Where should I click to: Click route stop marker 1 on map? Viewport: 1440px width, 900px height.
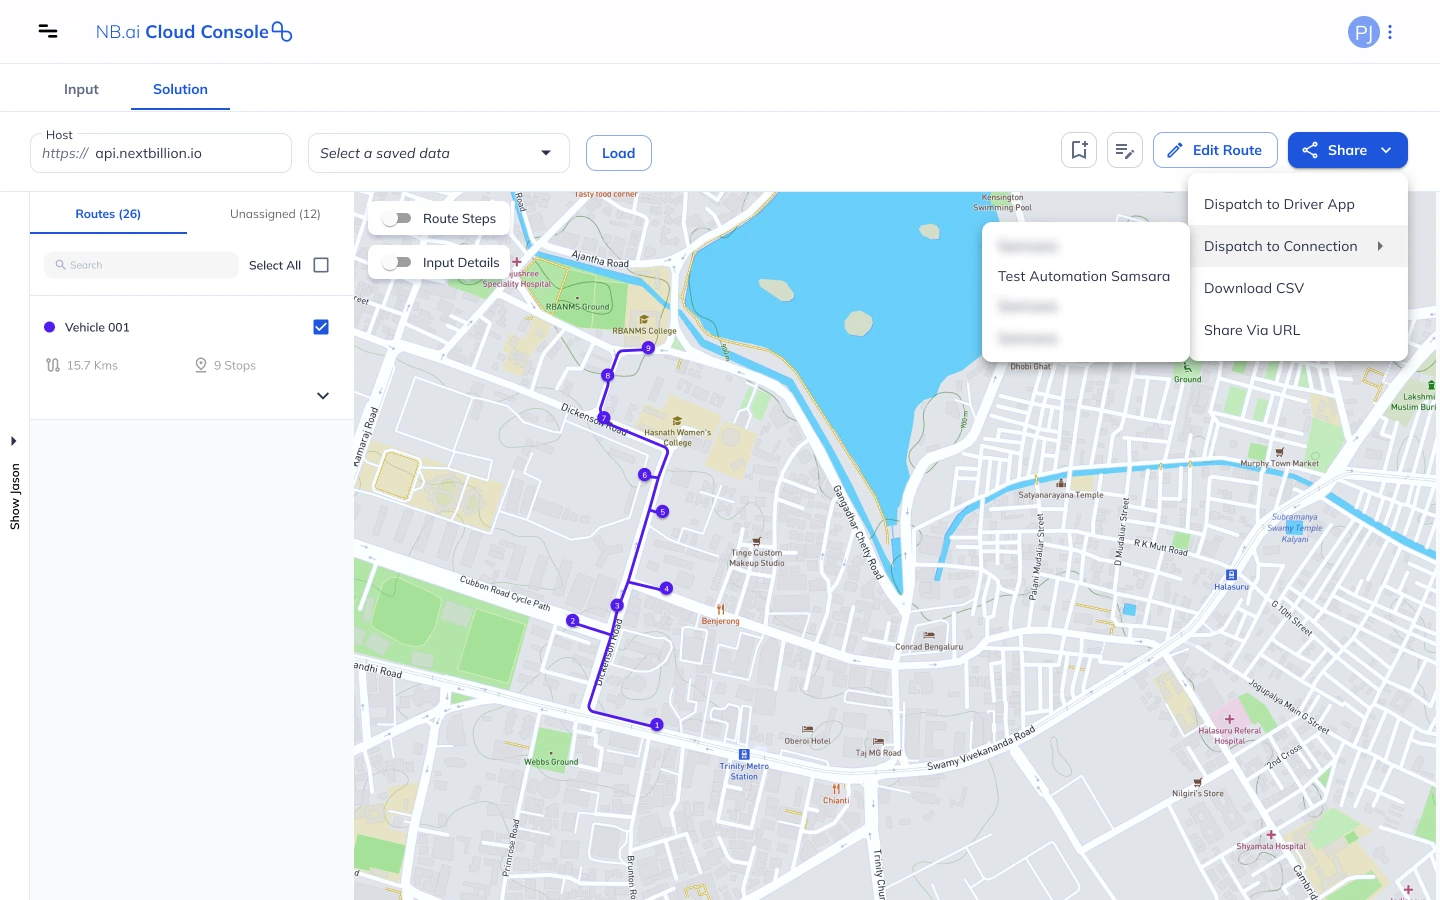coord(657,725)
